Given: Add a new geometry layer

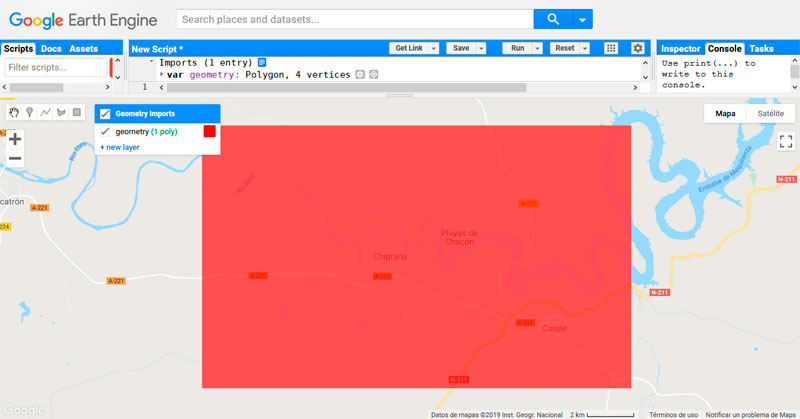Looking at the screenshot, I should click(120, 147).
